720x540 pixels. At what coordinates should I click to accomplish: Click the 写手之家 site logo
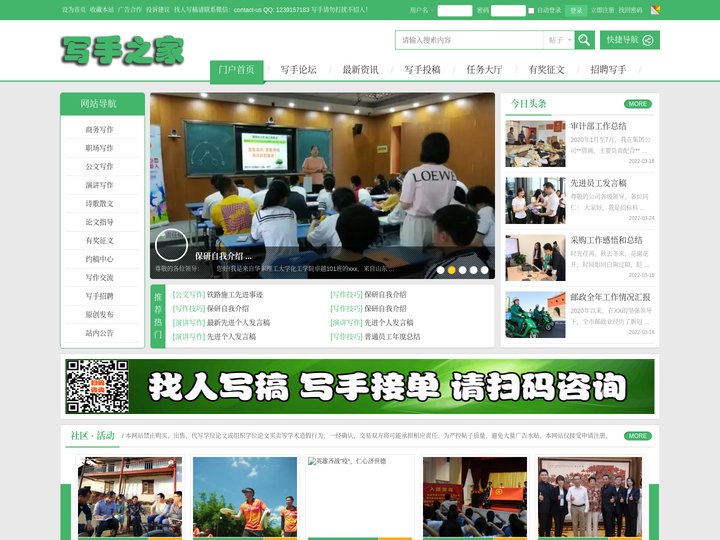pos(123,50)
